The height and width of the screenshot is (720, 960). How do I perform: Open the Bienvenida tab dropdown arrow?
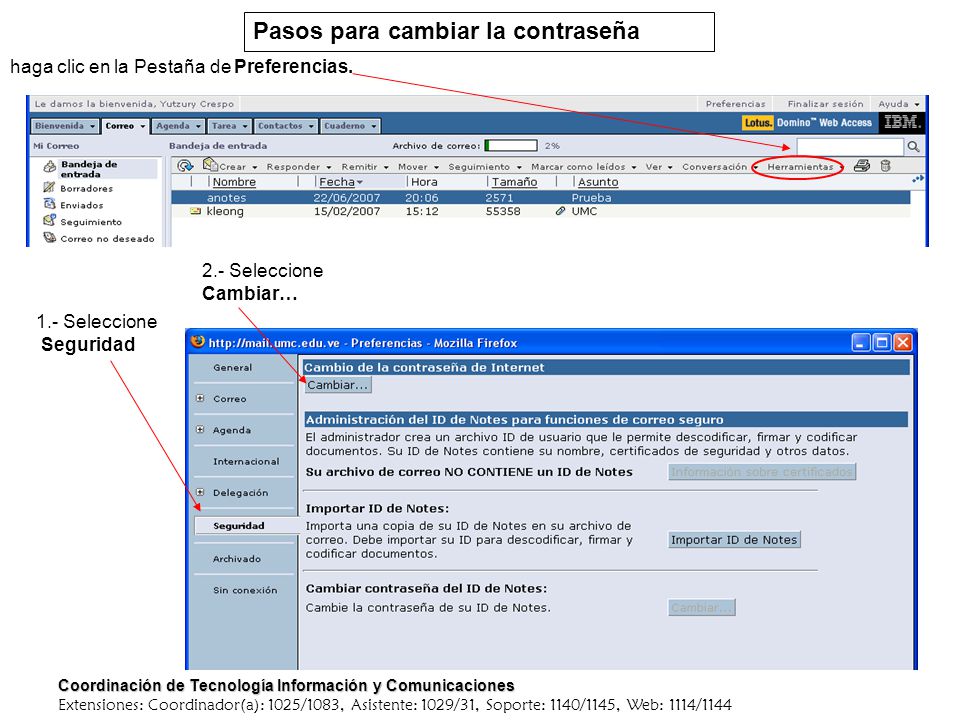(92, 126)
